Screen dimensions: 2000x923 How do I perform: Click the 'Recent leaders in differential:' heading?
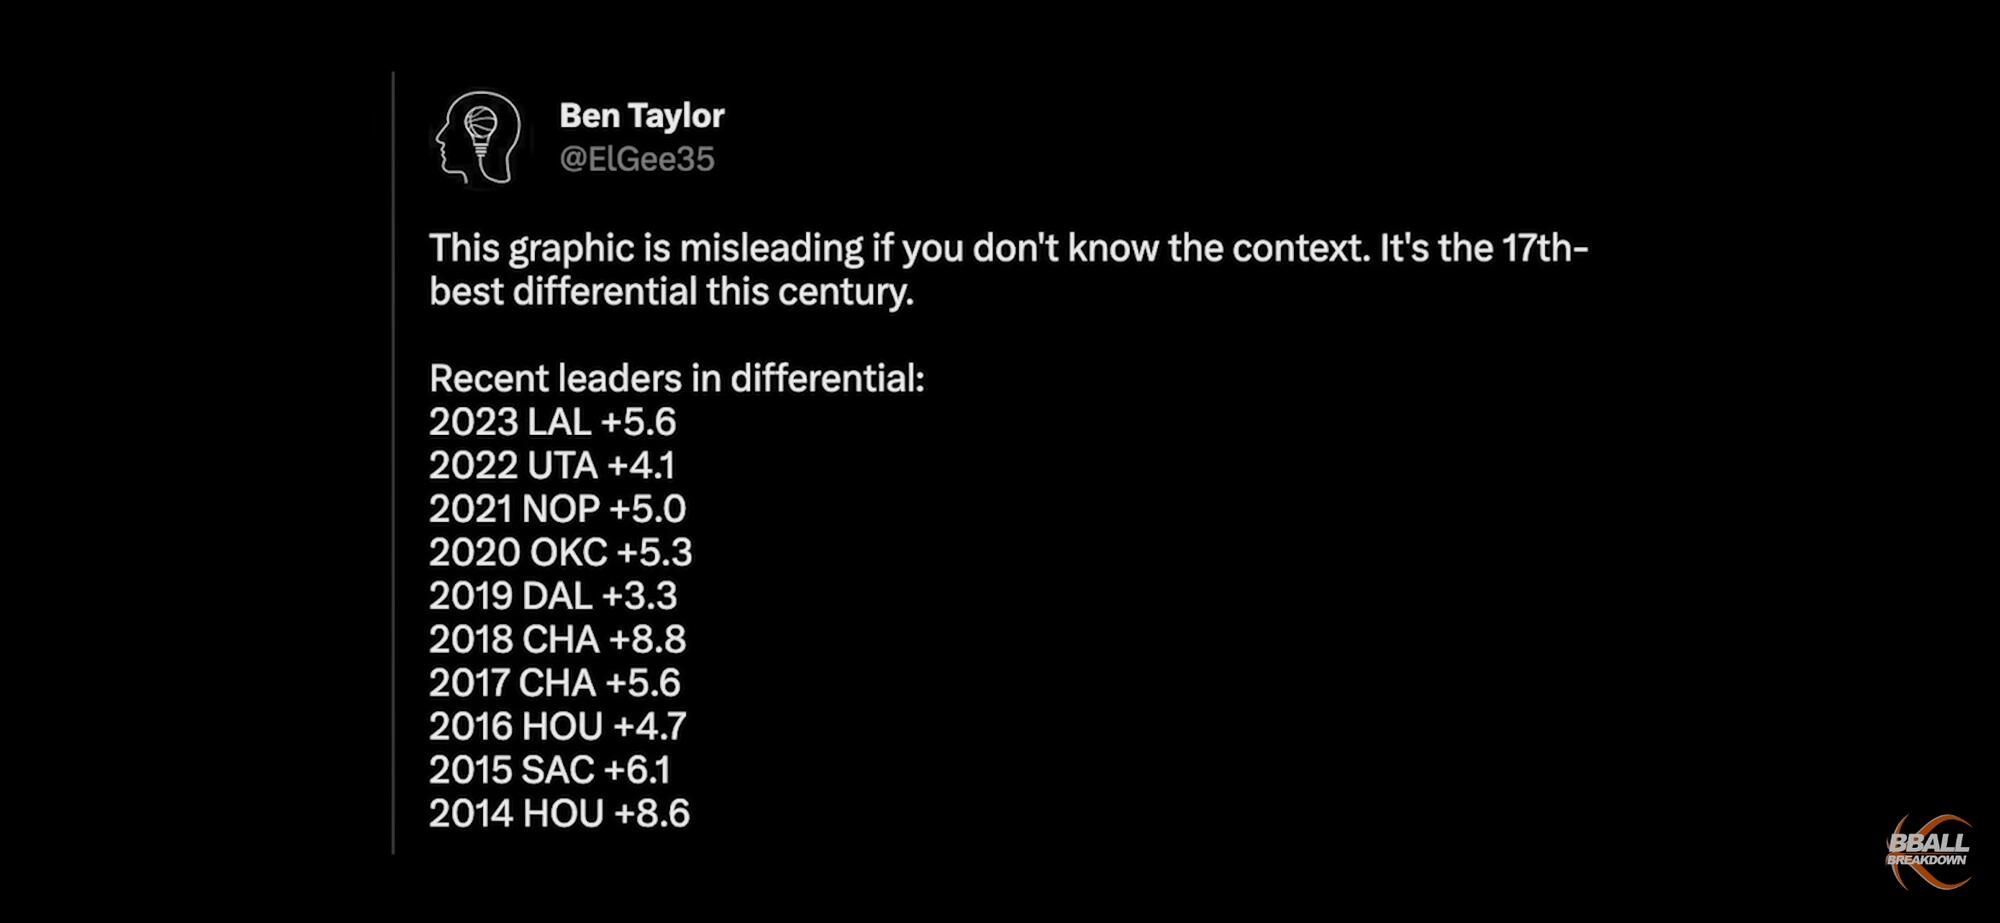(x=677, y=379)
